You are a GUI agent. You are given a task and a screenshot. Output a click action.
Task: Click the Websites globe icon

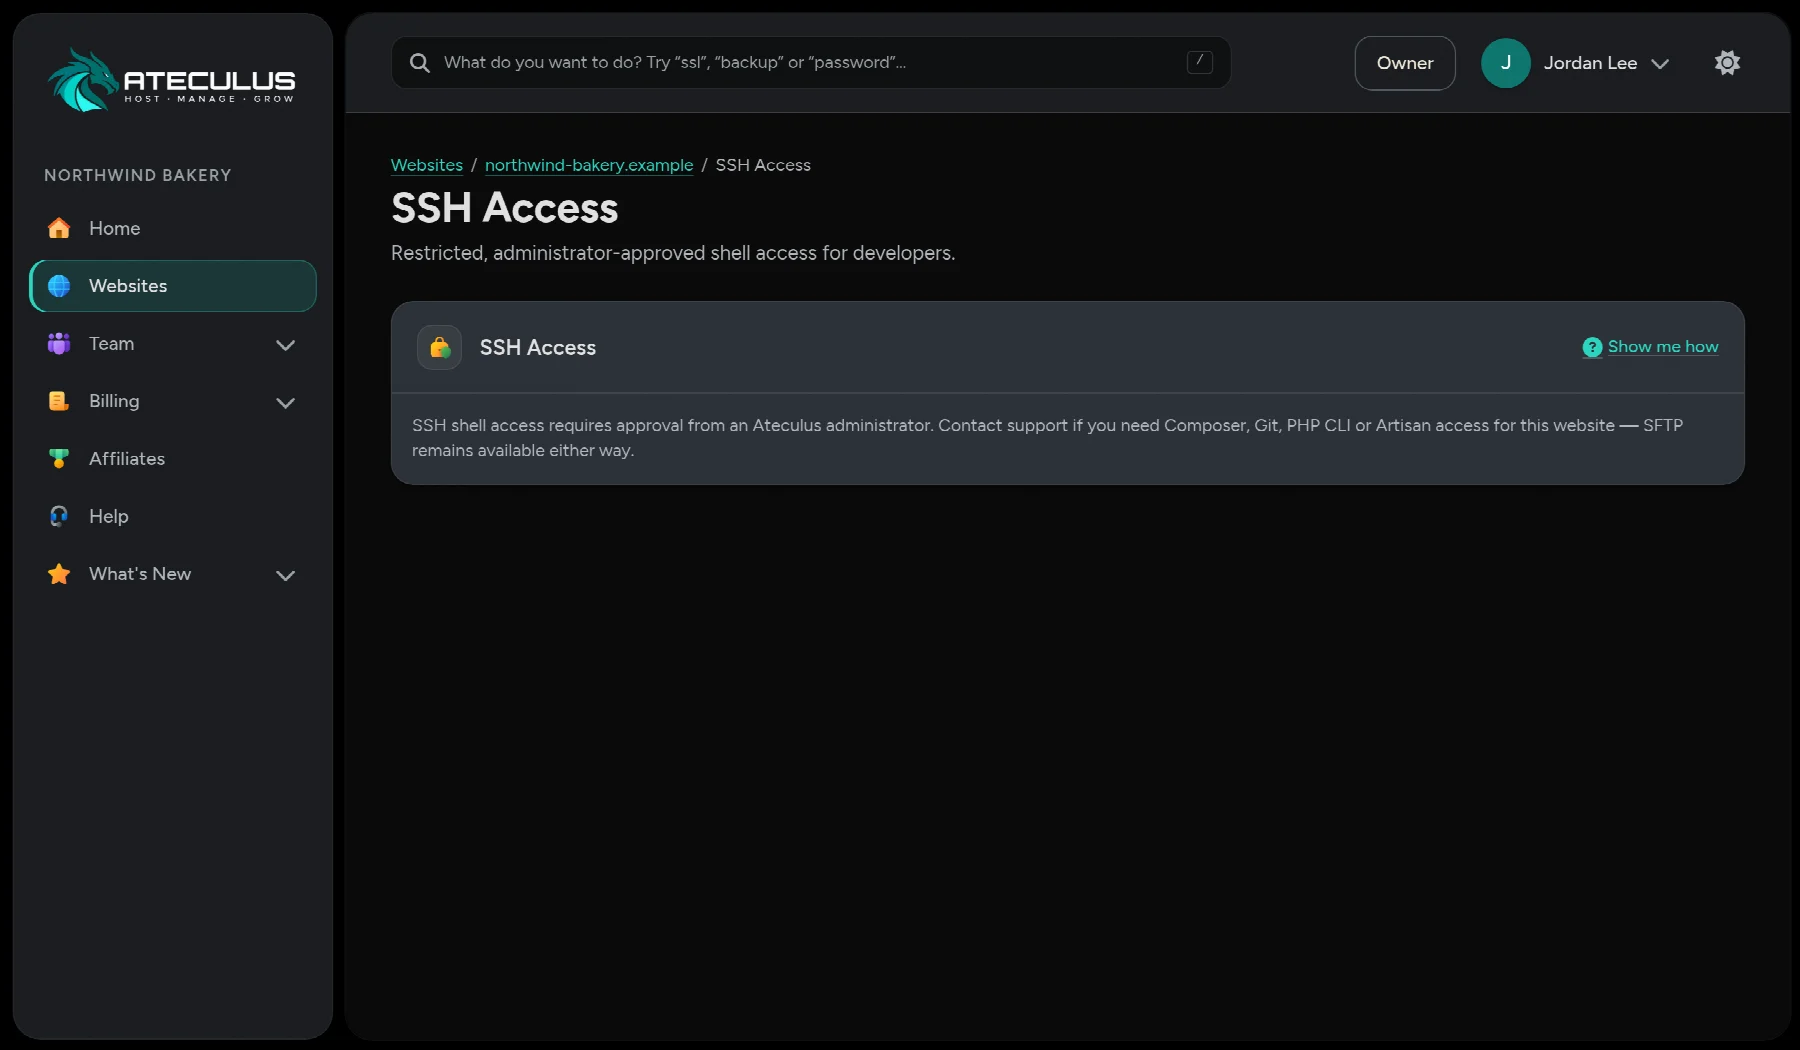click(59, 286)
